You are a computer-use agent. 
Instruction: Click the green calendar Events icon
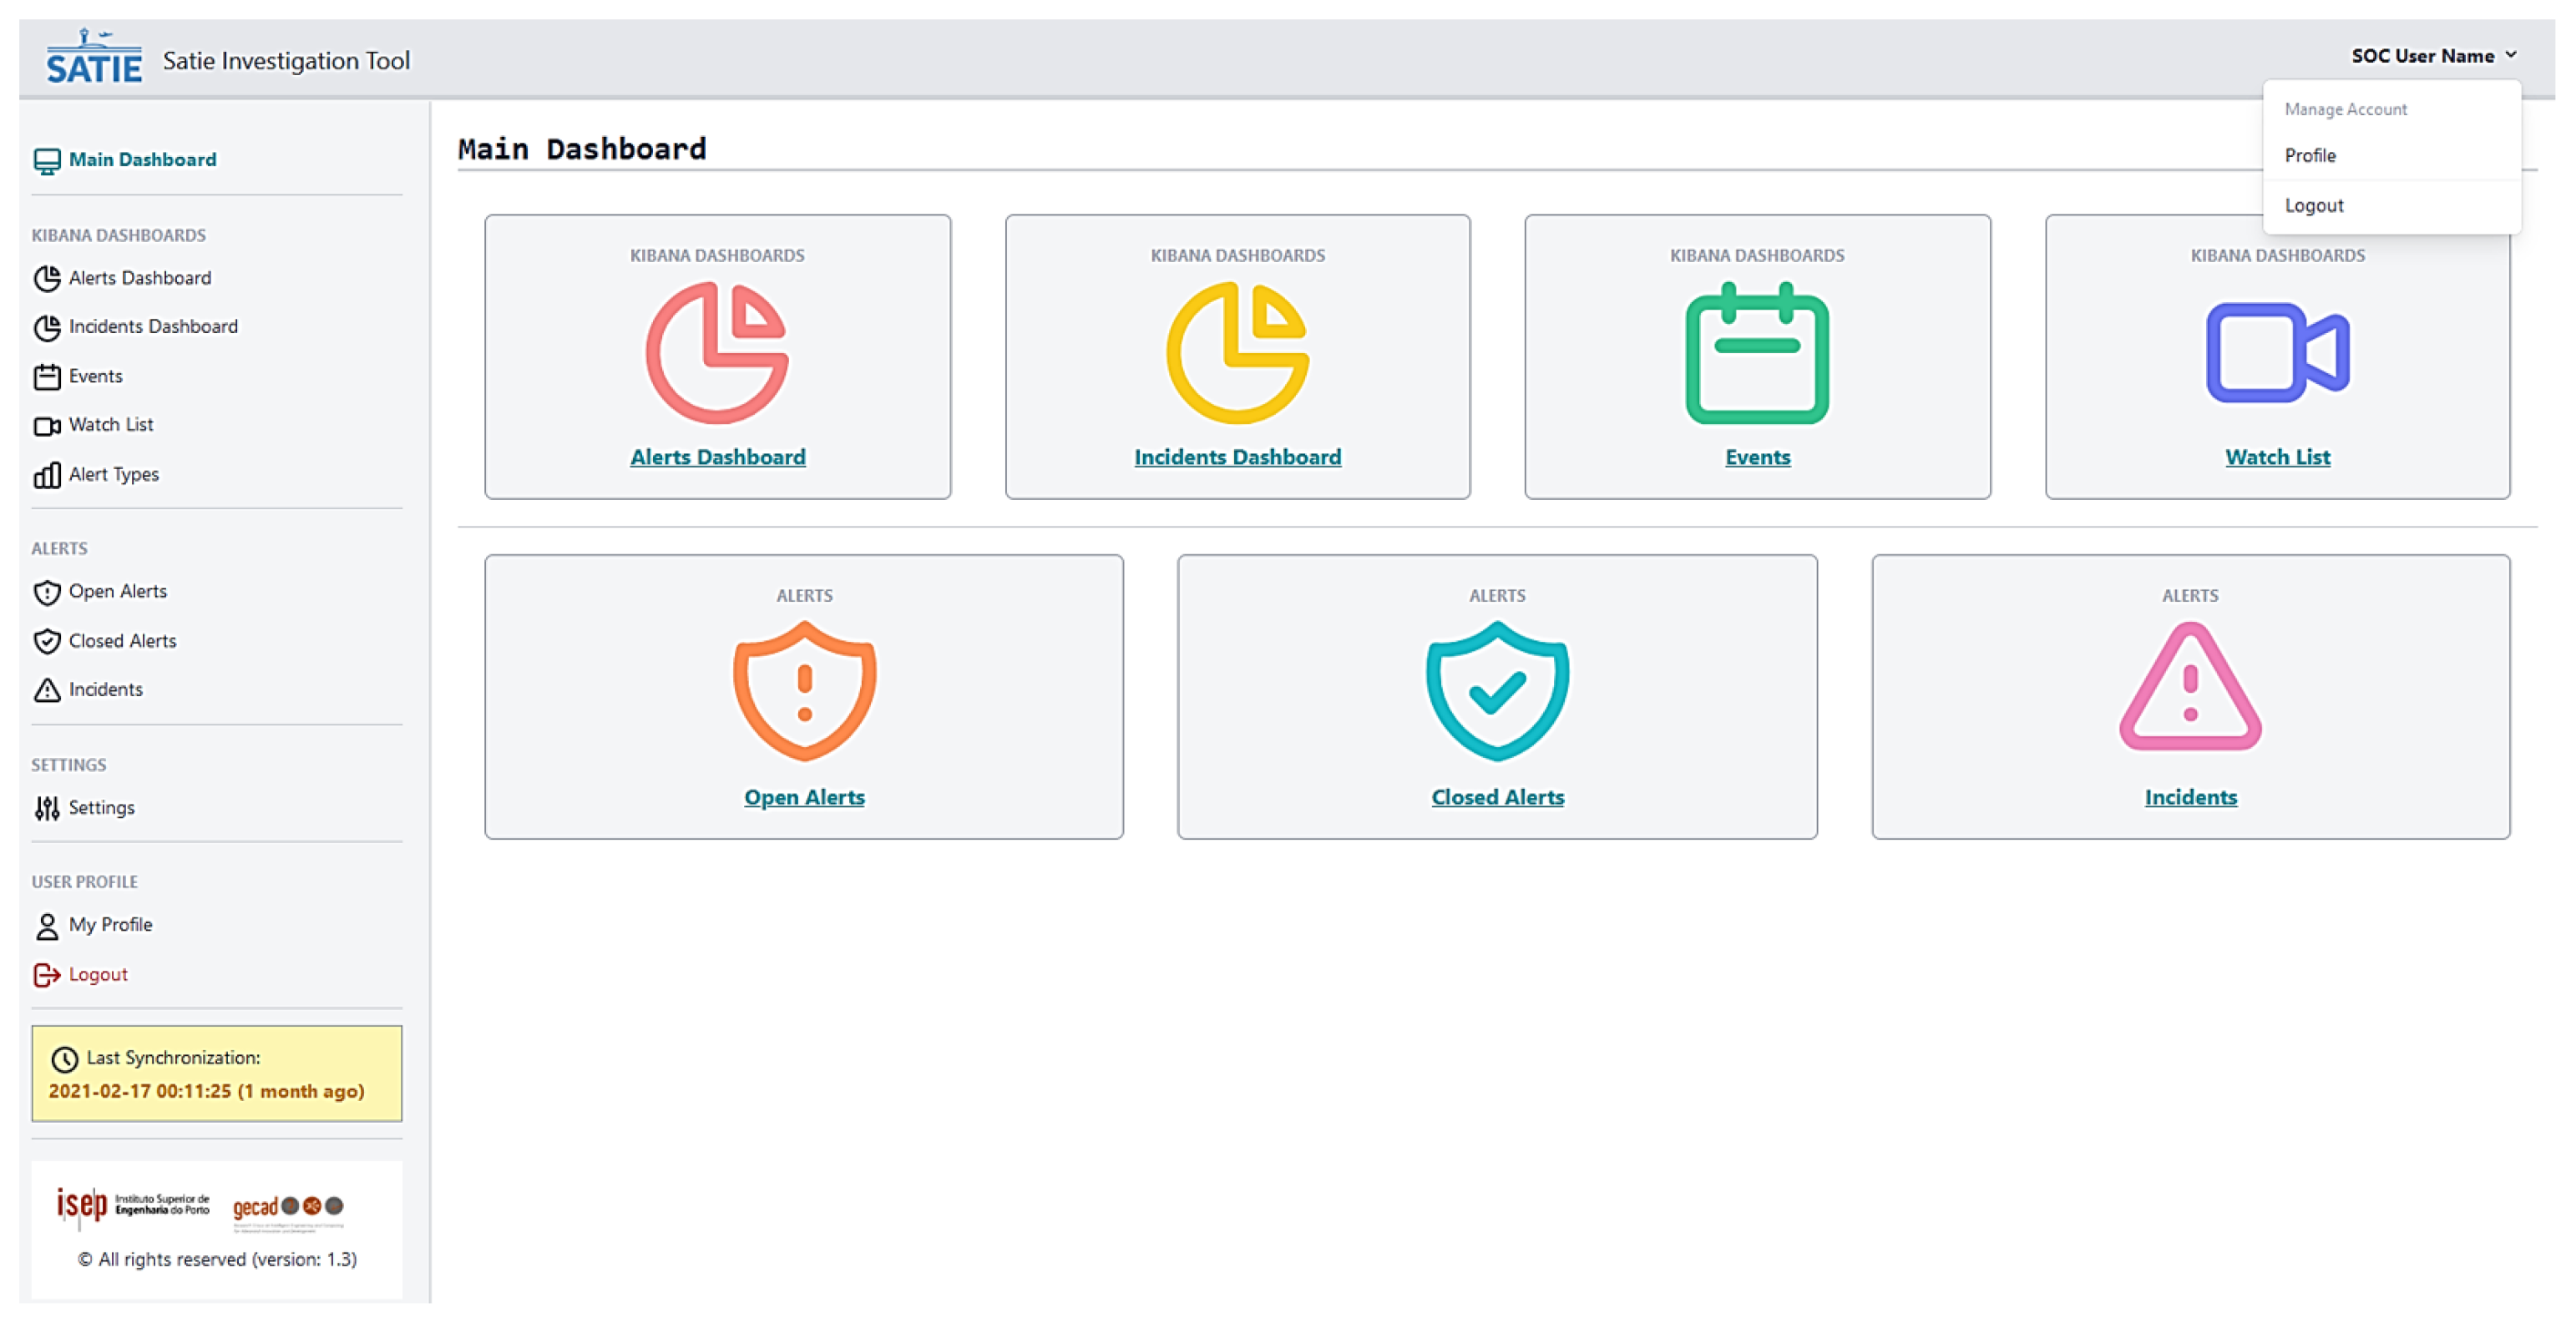[x=1756, y=354]
